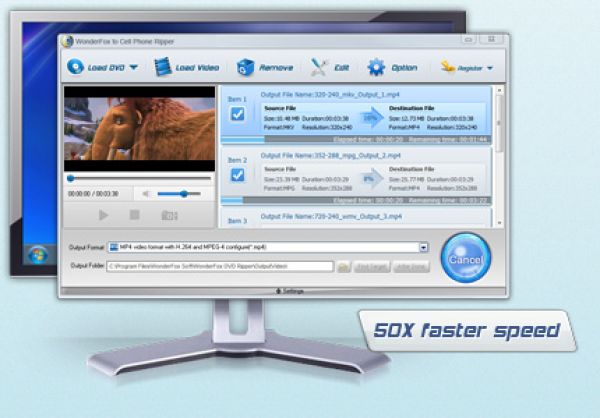This screenshot has width=600, height=418.
Task: Click the volume slider
Action: (179, 194)
